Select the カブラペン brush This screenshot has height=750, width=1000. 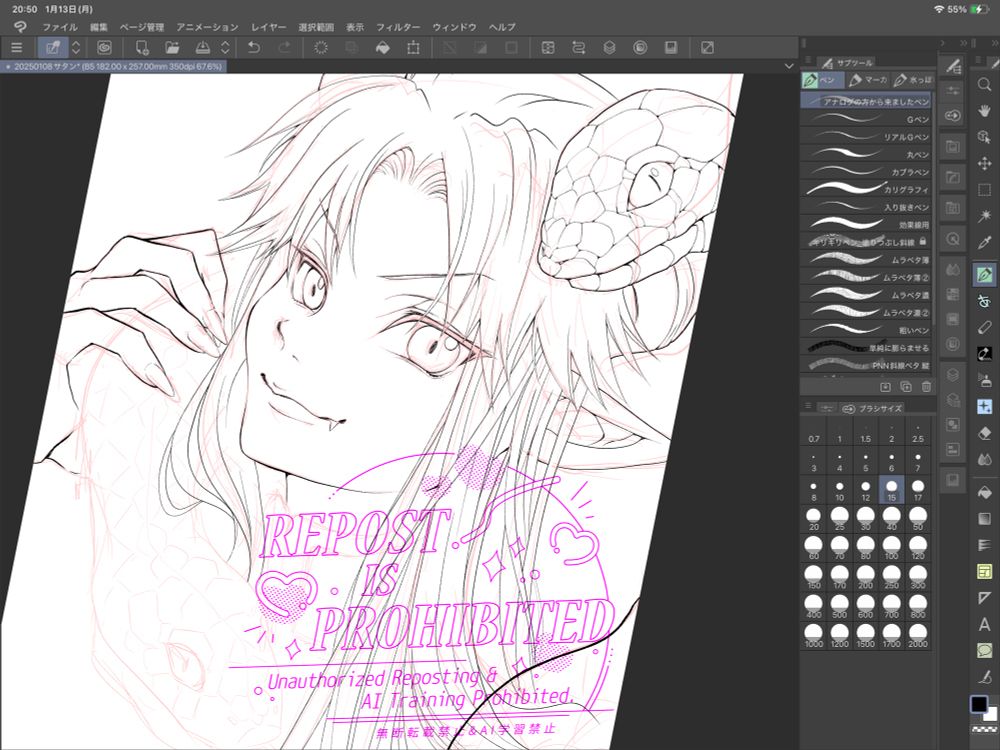(865, 172)
